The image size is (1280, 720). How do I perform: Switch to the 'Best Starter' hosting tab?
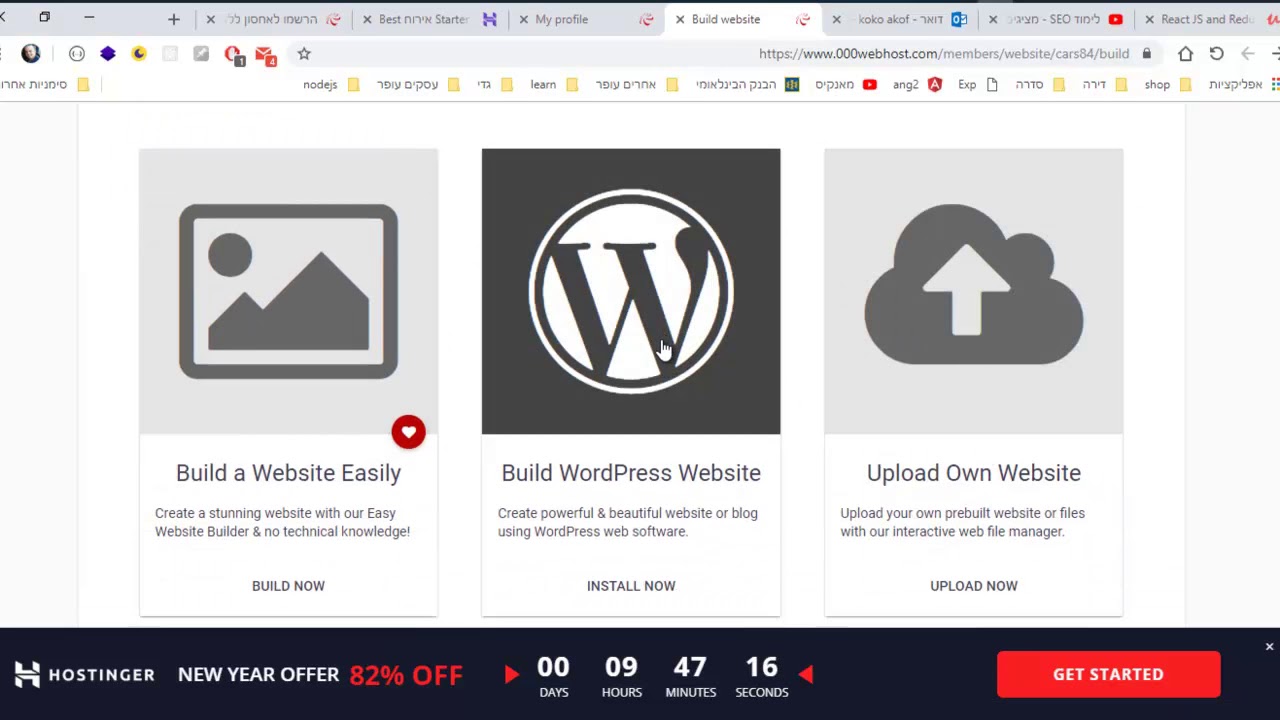point(430,19)
